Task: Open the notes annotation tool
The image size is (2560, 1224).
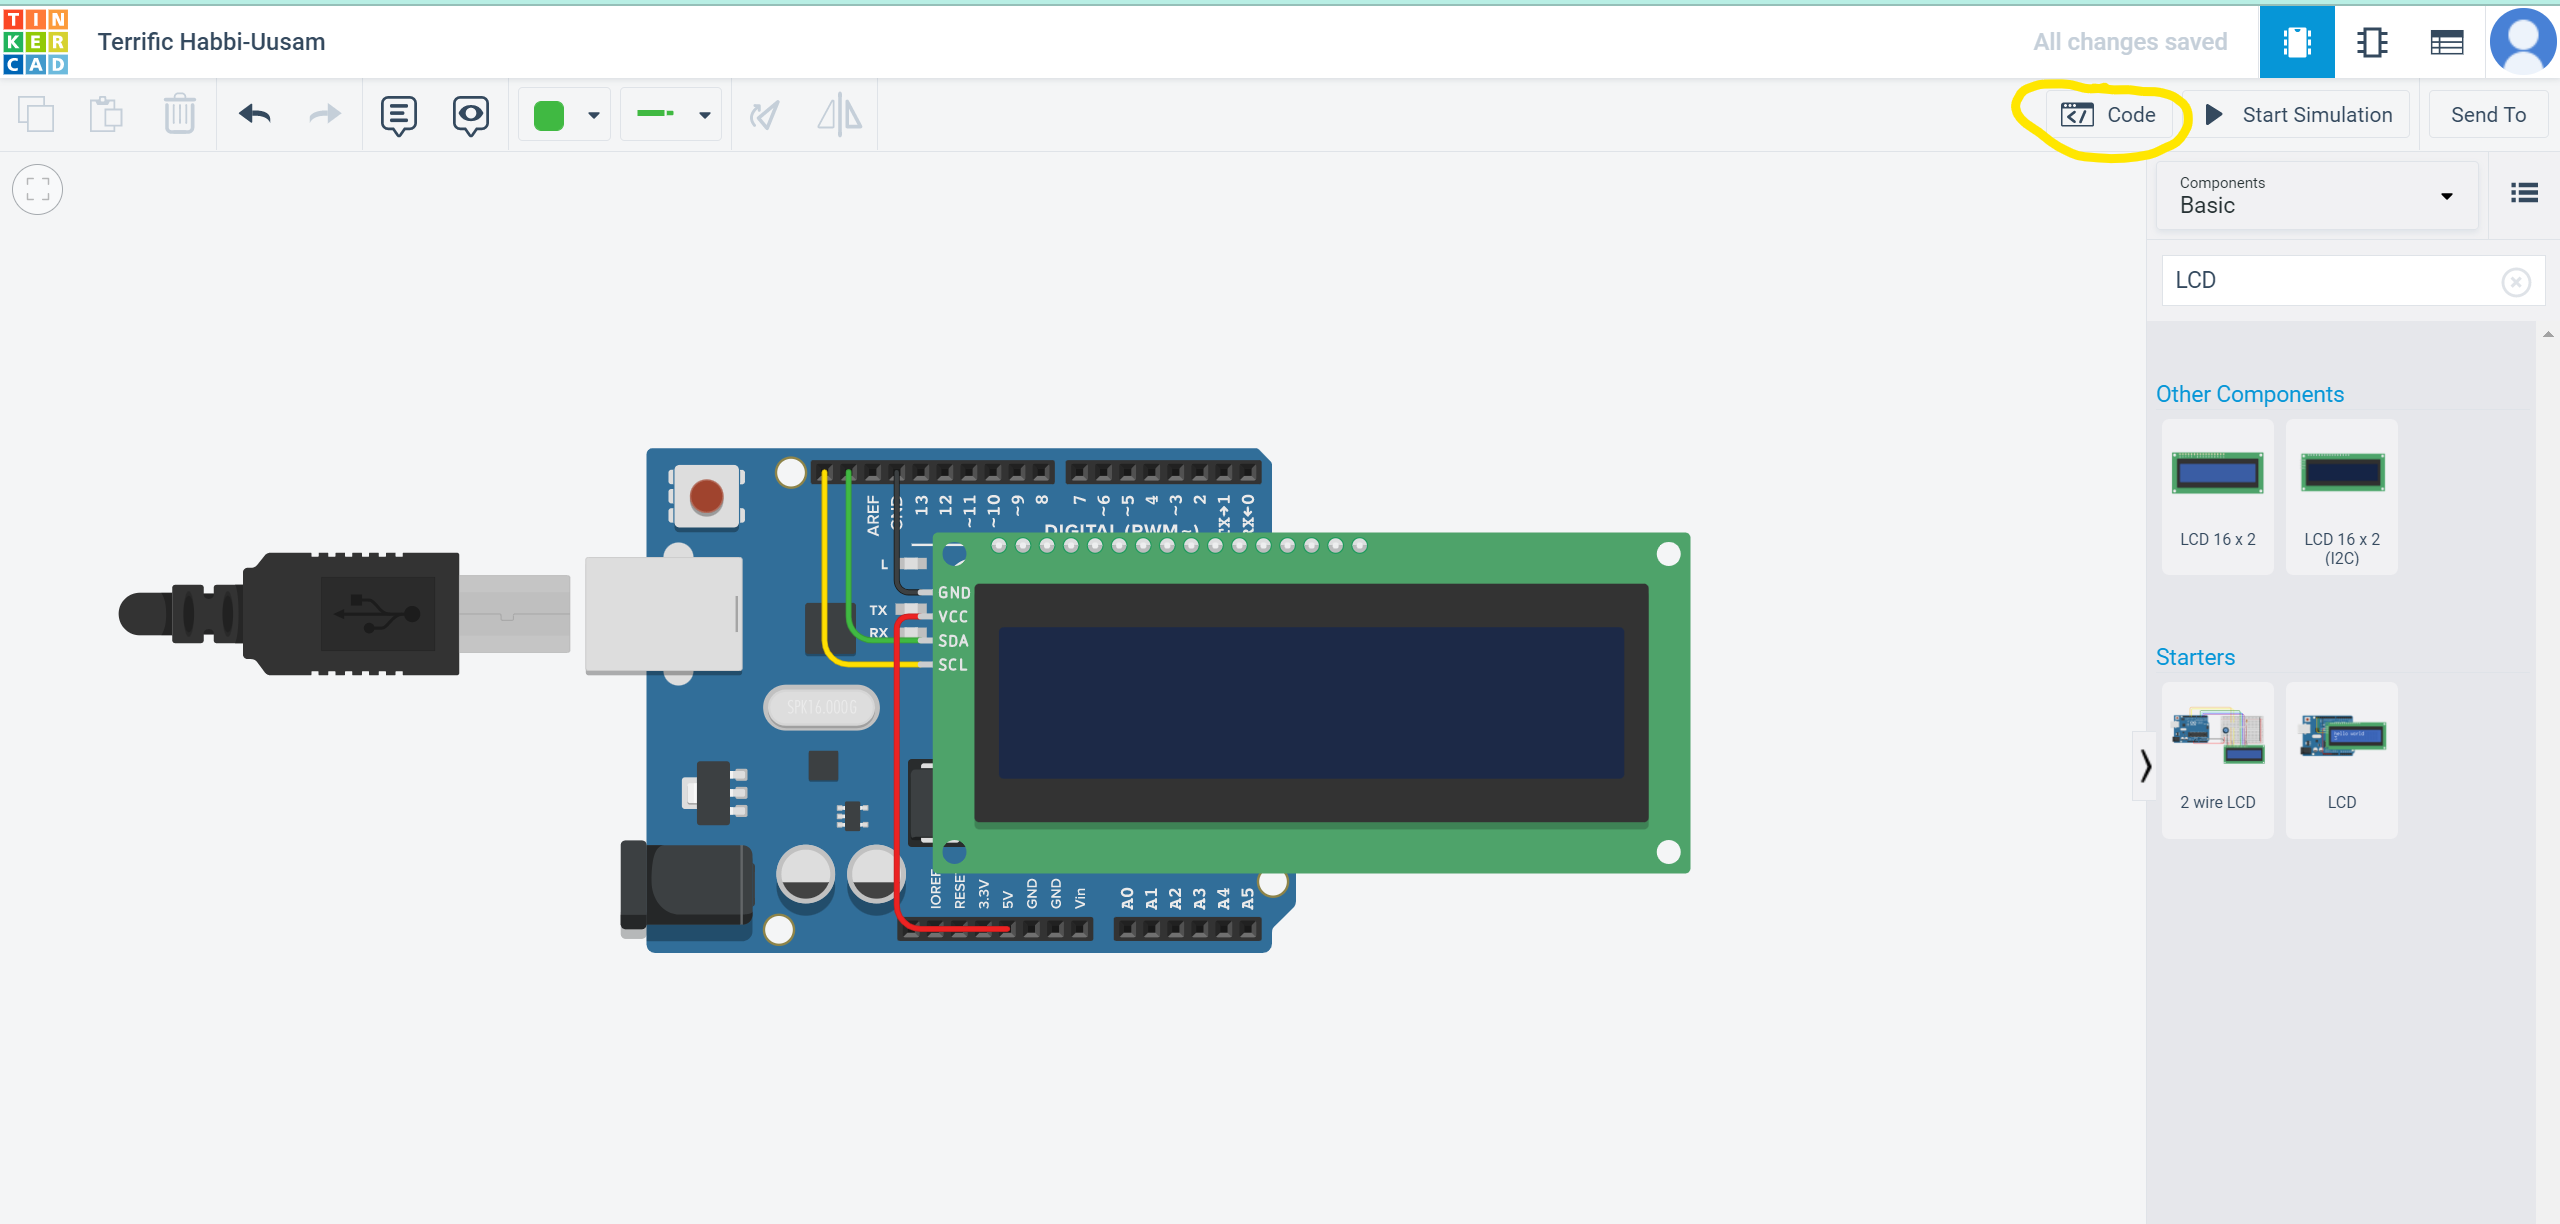Action: point(398,116)
